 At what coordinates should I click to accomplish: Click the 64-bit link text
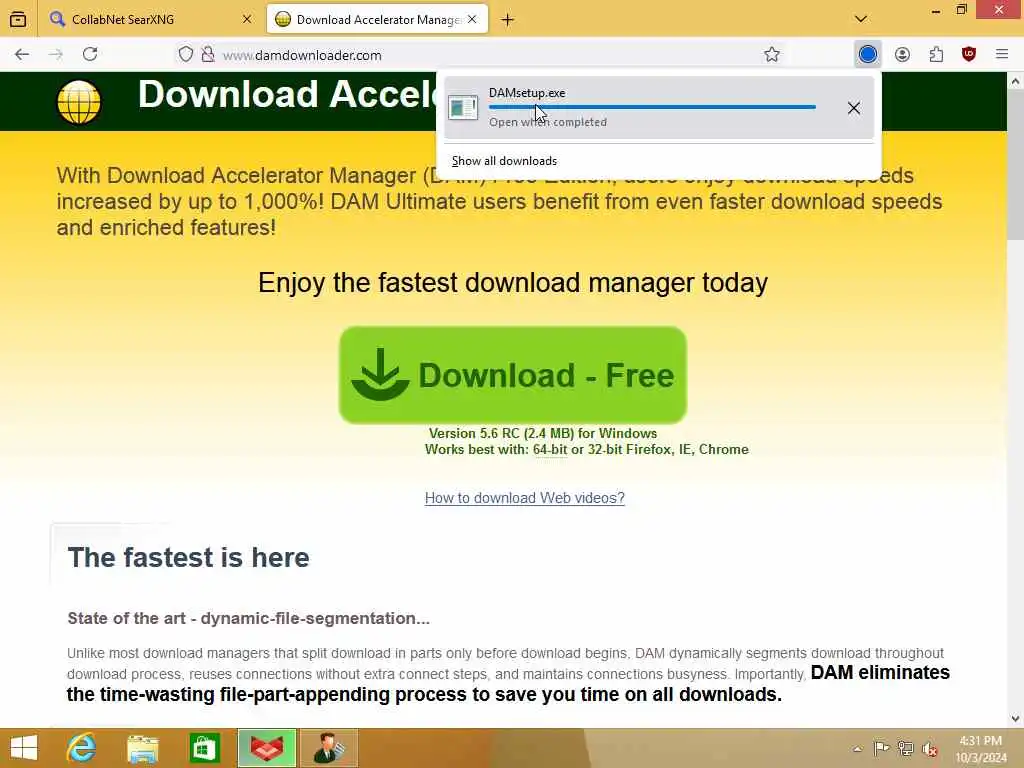[550, 450]
